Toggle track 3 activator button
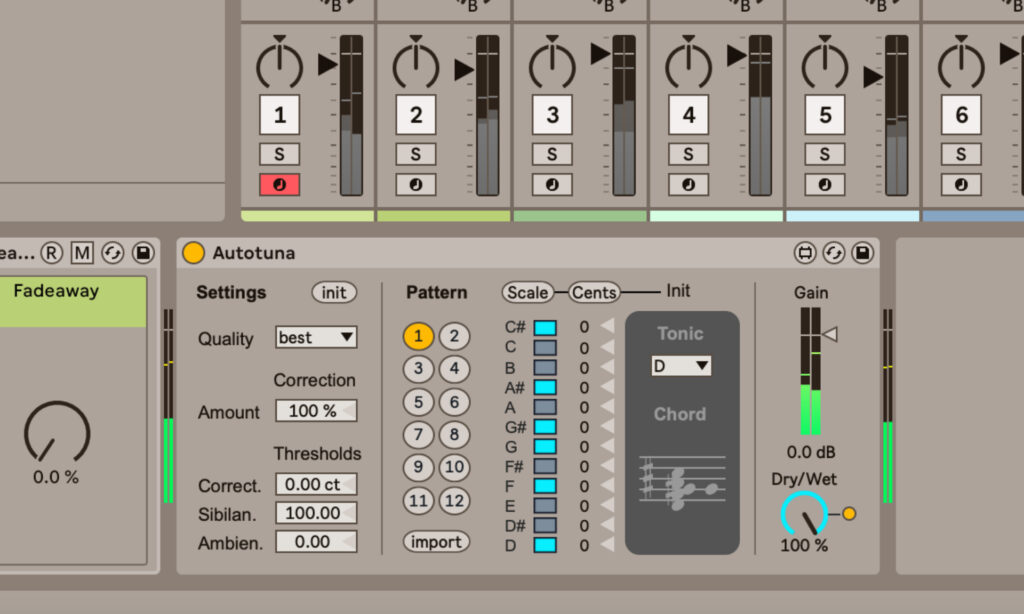Image resolution: width=1024 pixels, height=614 pixels. click(x=552, y=115)
